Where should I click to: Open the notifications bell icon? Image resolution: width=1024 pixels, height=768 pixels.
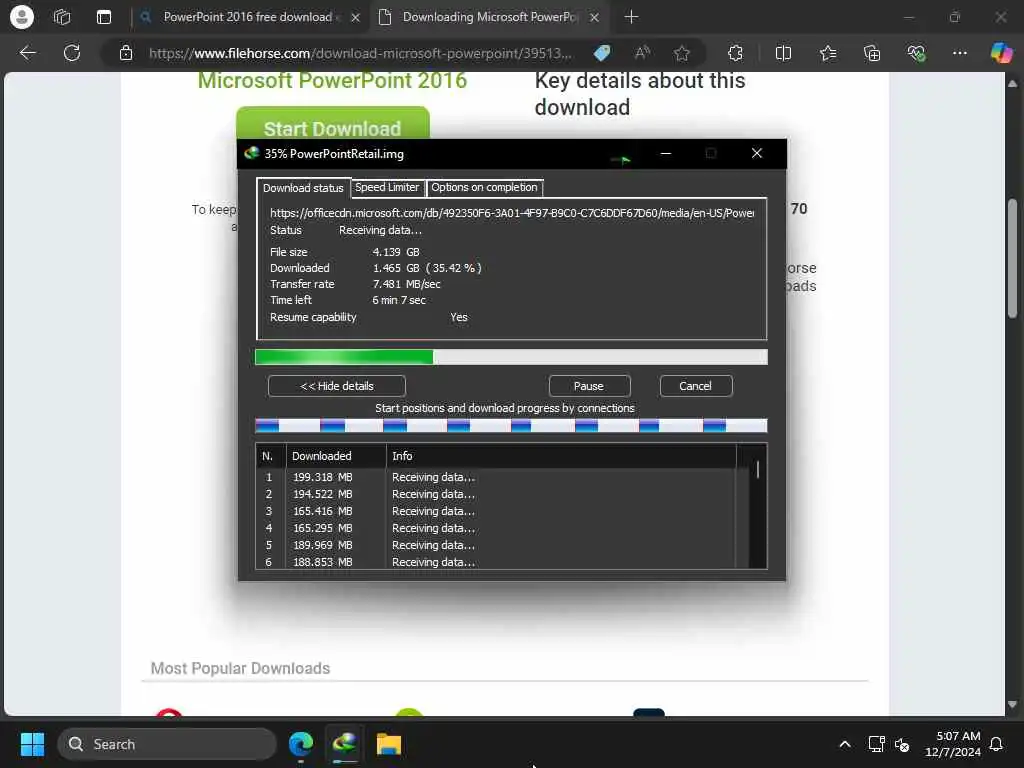[x=997, y=744]
